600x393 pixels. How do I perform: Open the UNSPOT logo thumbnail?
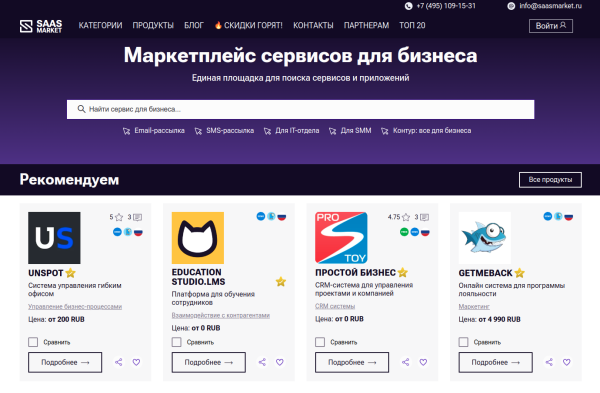[x=54, y=238]
